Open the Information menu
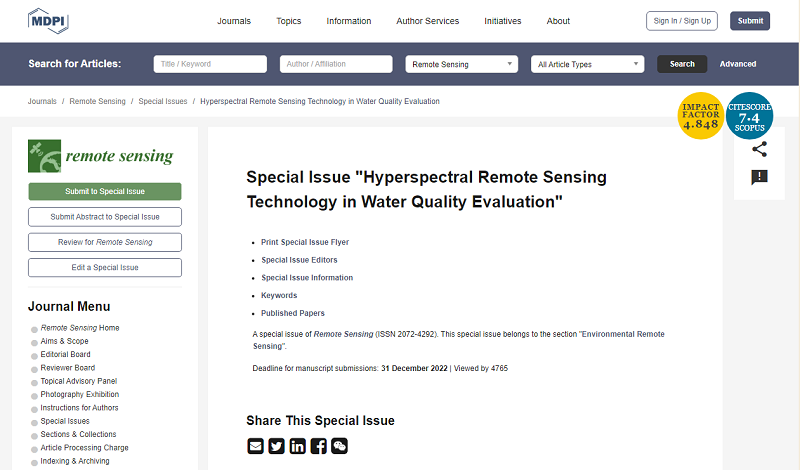This screenshot has width=800, height=470. click(349, 21)
